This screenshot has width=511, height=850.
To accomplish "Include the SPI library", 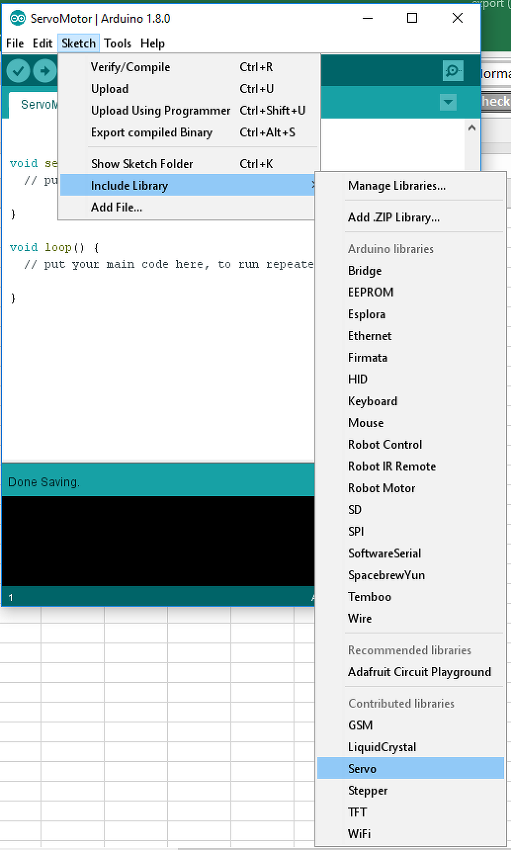I will (410, 531).
